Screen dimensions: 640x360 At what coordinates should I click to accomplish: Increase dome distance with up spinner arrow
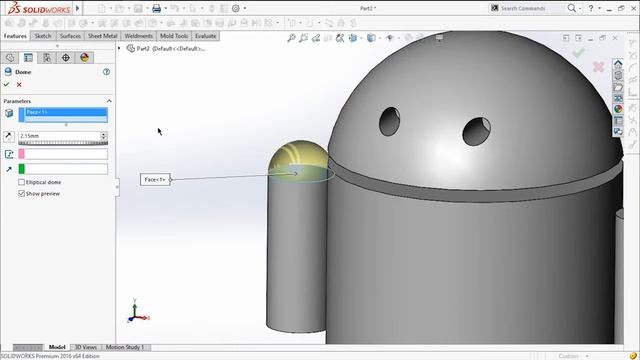click(x=104, y=134)
